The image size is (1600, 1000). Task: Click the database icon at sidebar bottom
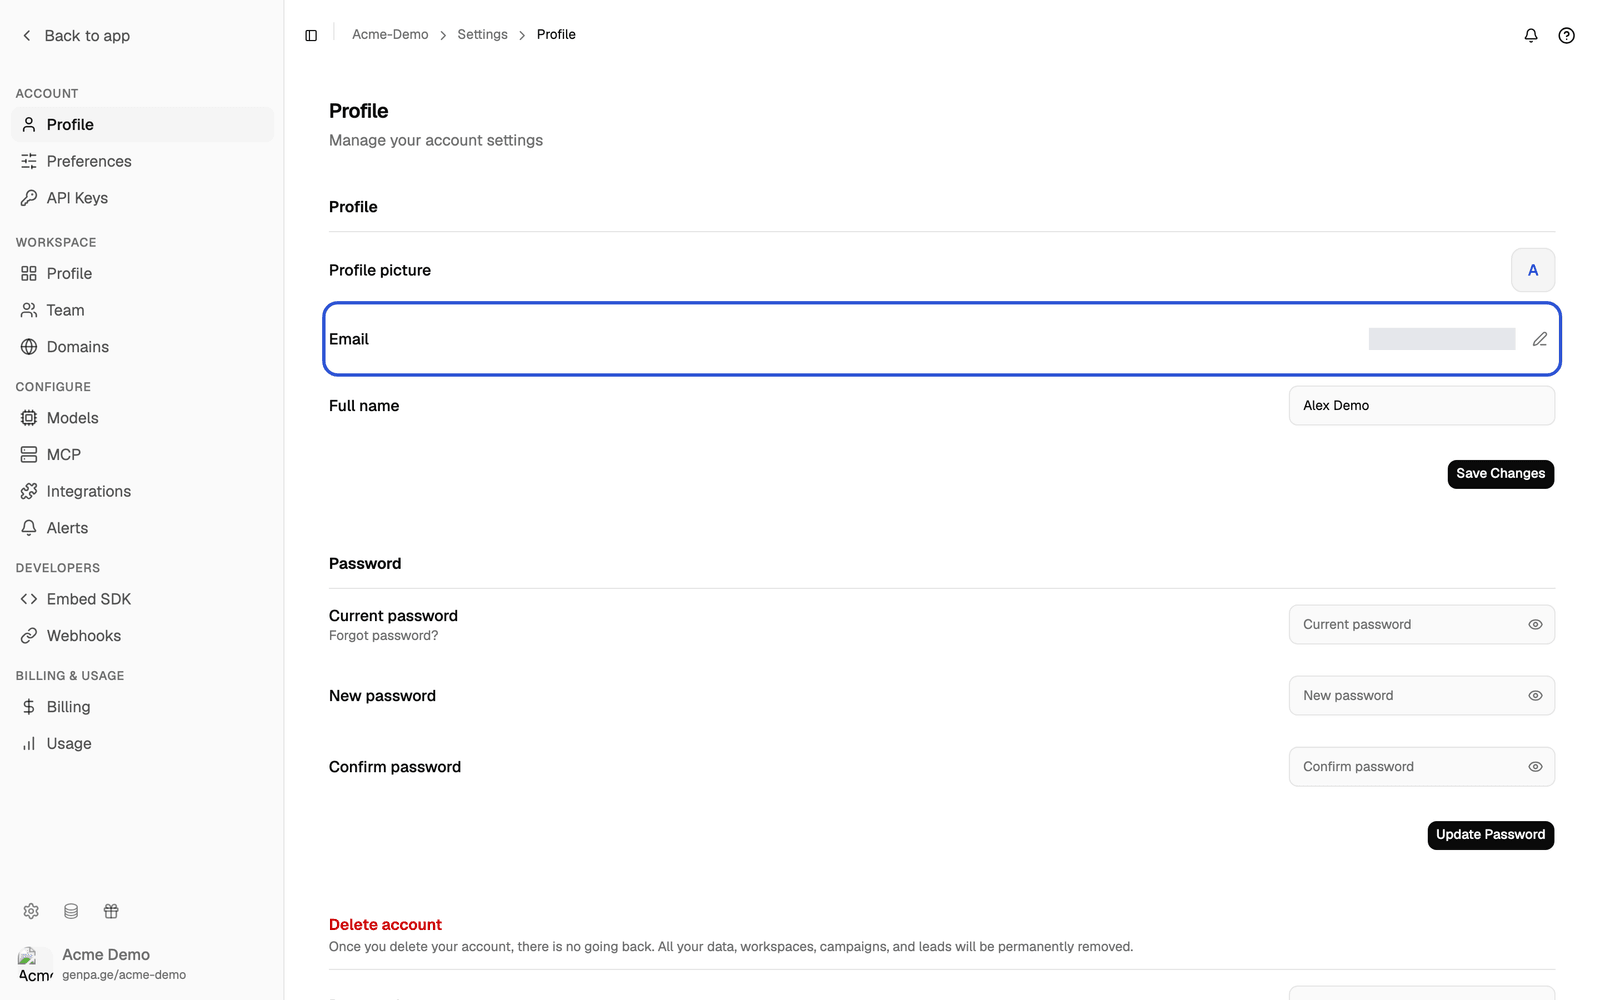pyautogui.click(x=71, y=911)
